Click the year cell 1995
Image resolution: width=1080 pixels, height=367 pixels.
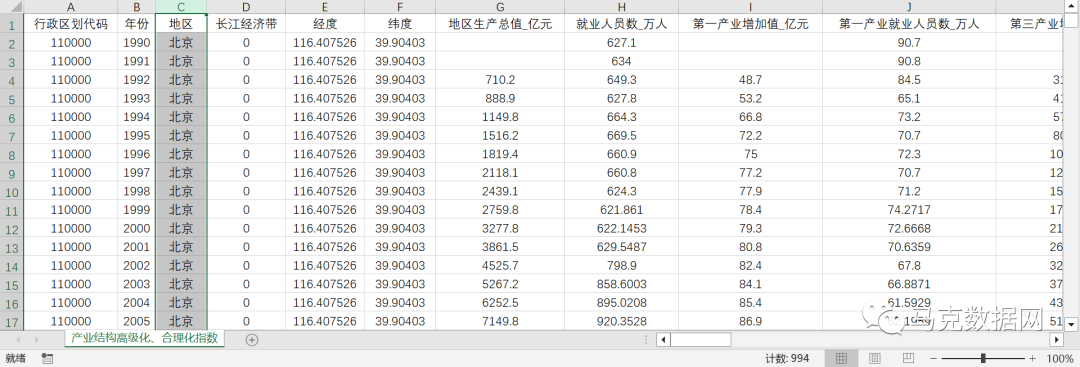click(x=136, y=136)
